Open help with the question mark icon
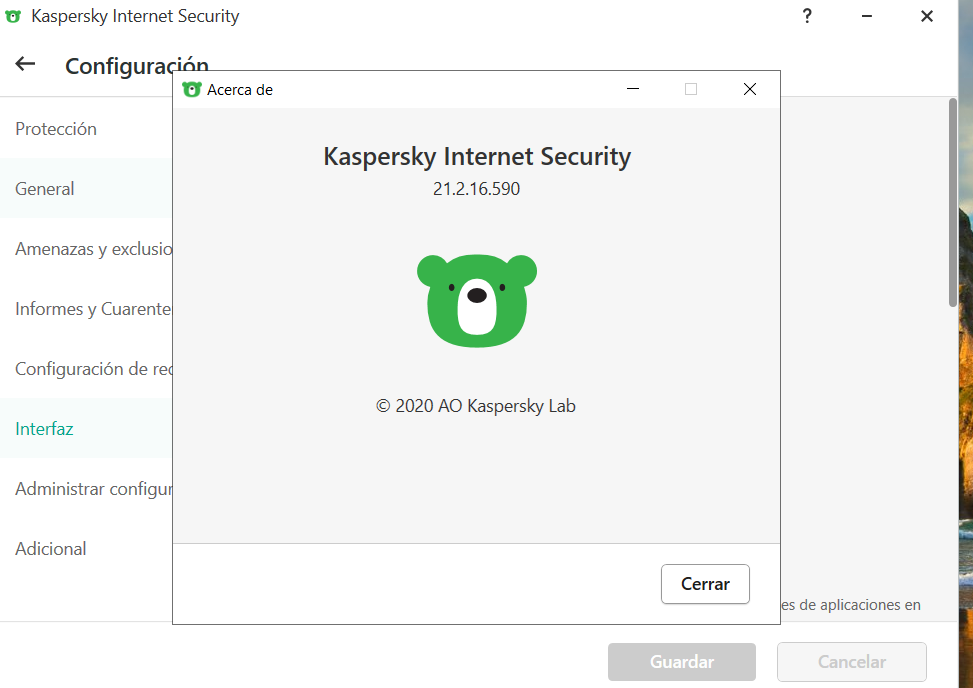Screen dimensions: 973x688 point(807,16)
